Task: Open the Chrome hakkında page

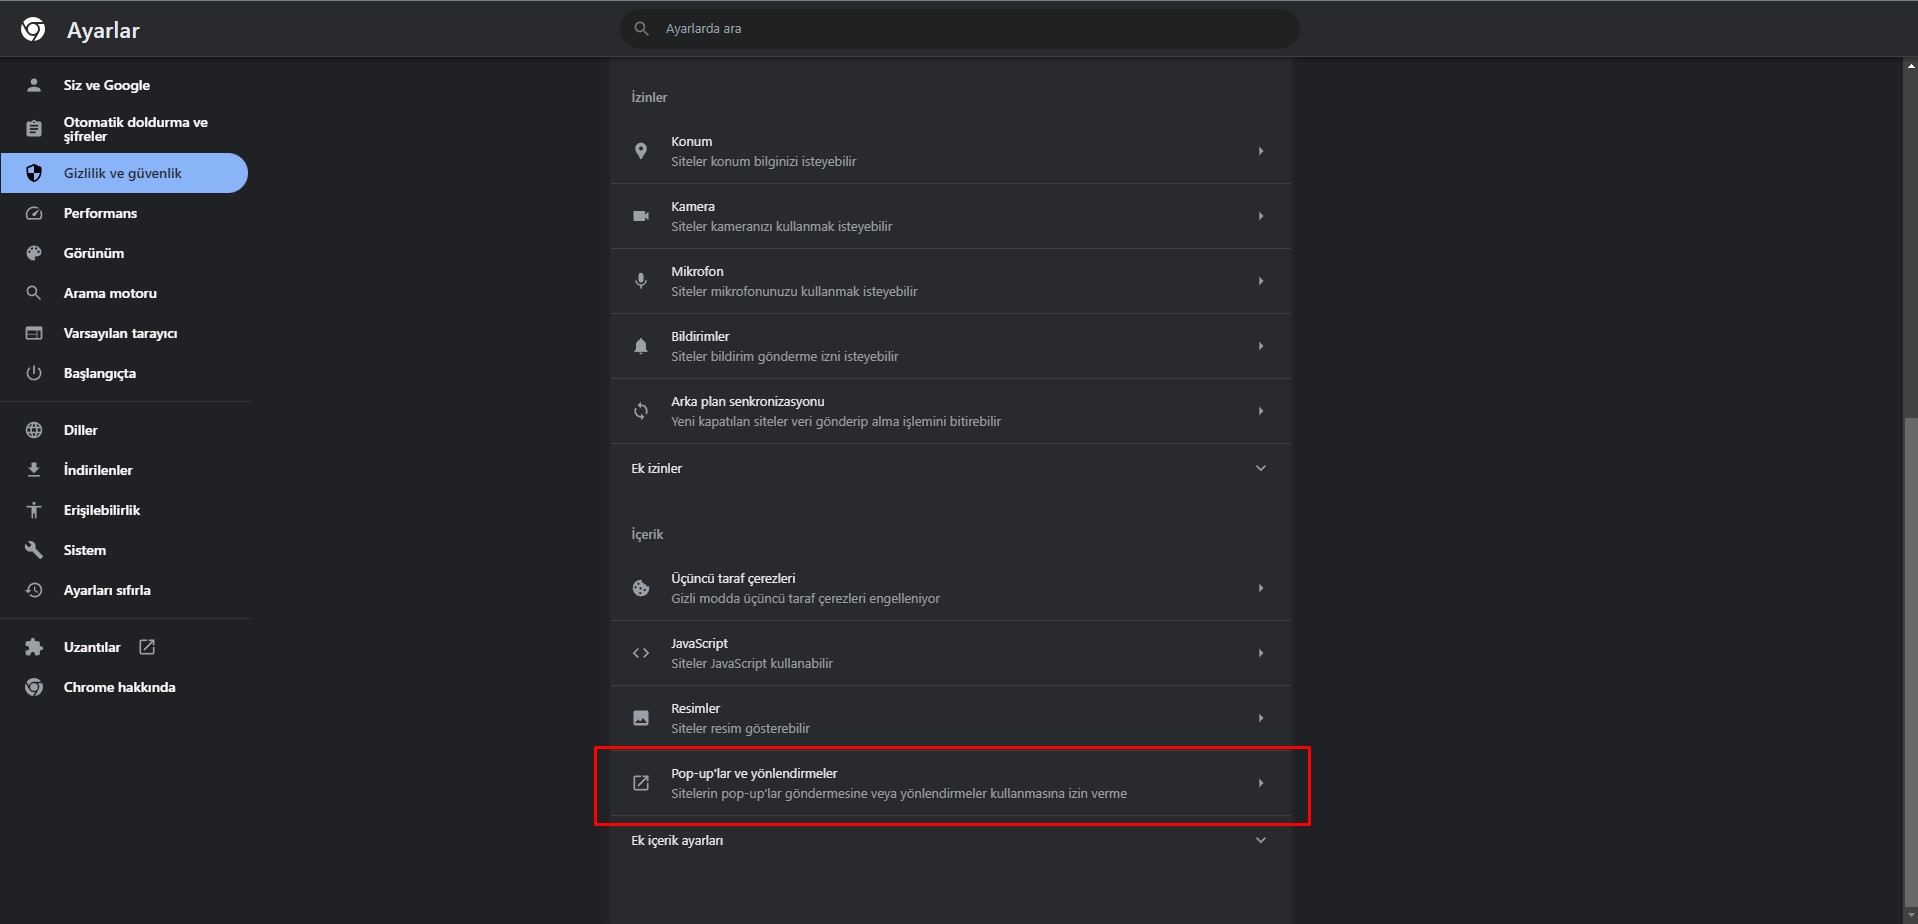Action: [119, 687]
